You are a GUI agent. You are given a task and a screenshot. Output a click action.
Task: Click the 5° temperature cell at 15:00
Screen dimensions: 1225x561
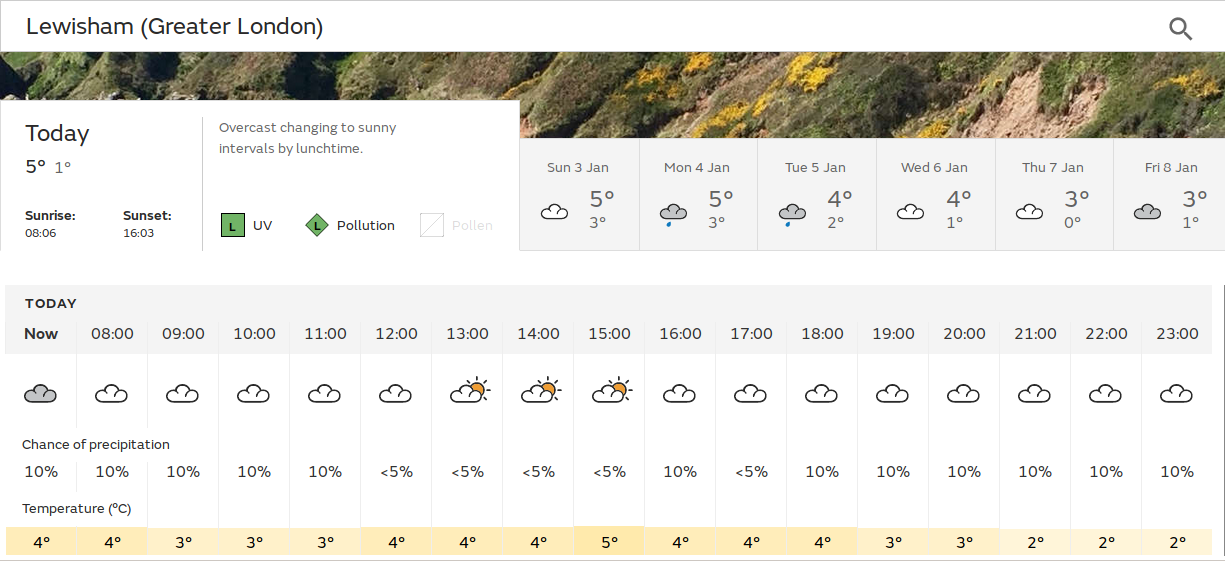[609, 542]
